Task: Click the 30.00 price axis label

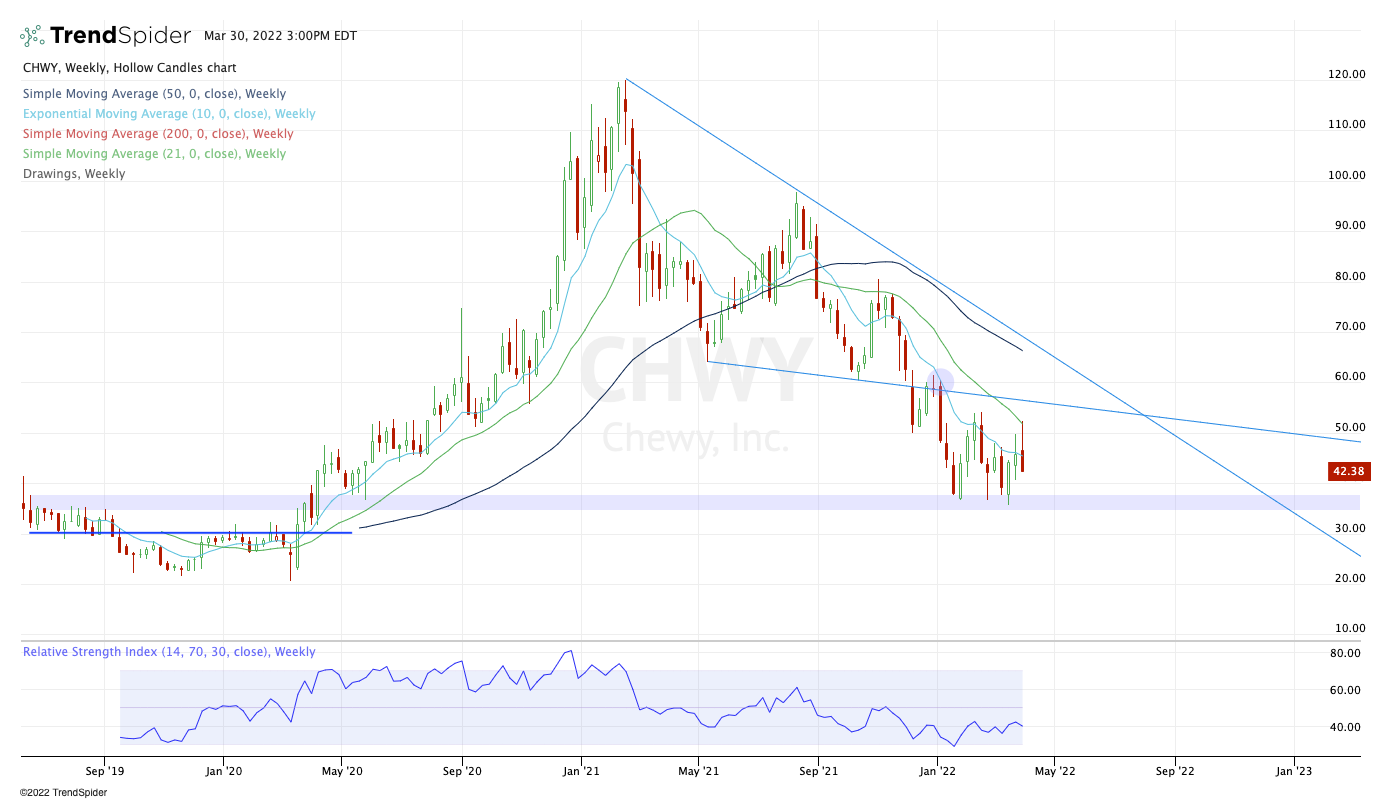Action: coord(1350,528)
